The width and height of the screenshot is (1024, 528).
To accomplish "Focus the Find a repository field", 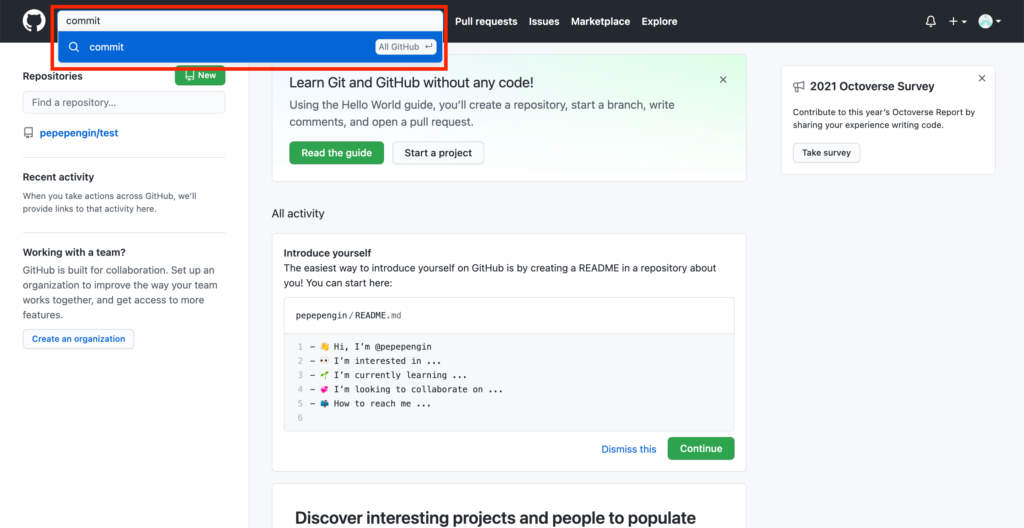I will click(x=124, y=103).
